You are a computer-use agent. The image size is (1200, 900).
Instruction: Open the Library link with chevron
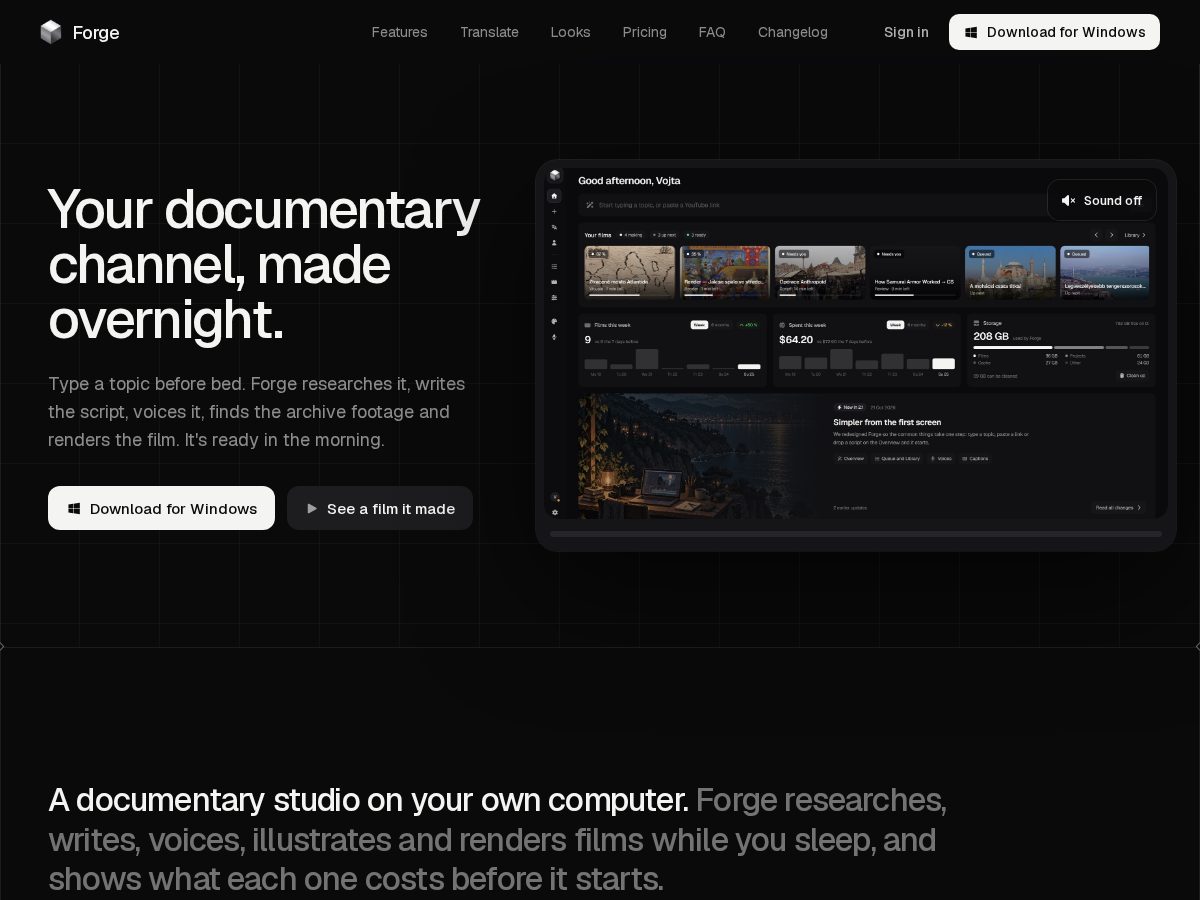coord(1135,235)
